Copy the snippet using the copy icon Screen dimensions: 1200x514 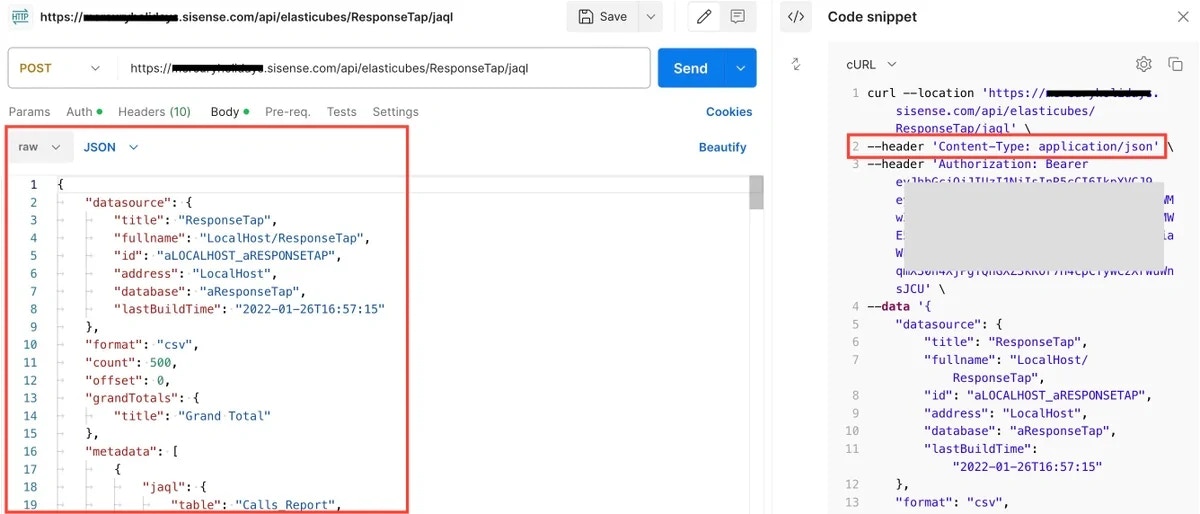point(1177,64)
